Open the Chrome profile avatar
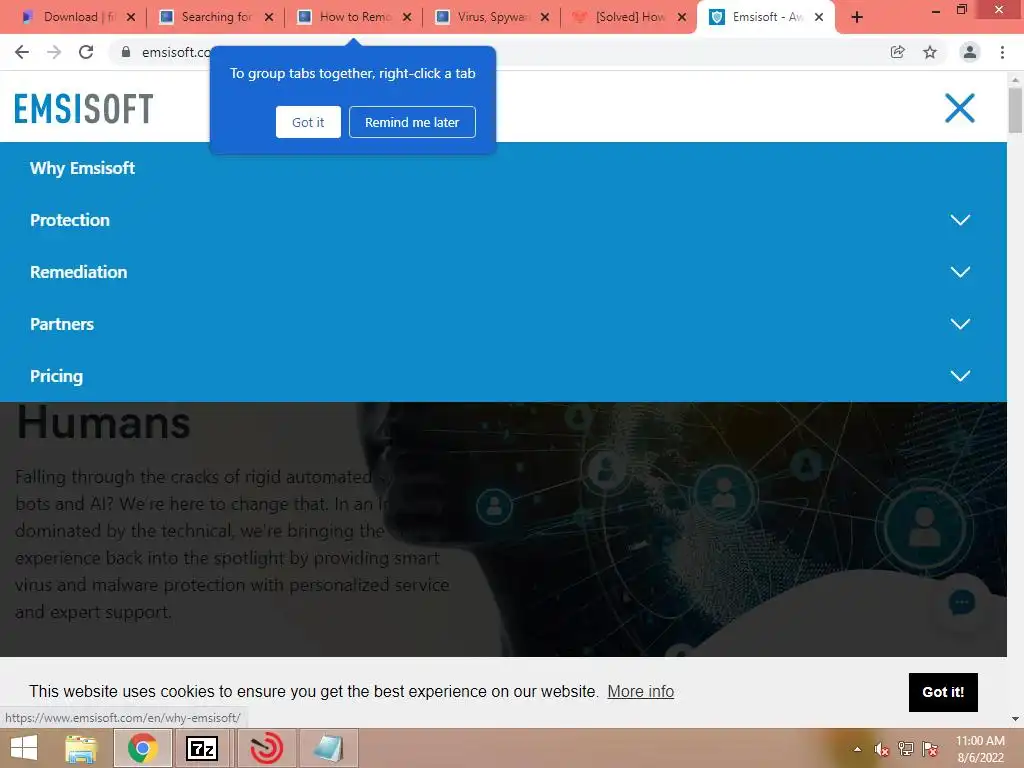 click(970, 52)
